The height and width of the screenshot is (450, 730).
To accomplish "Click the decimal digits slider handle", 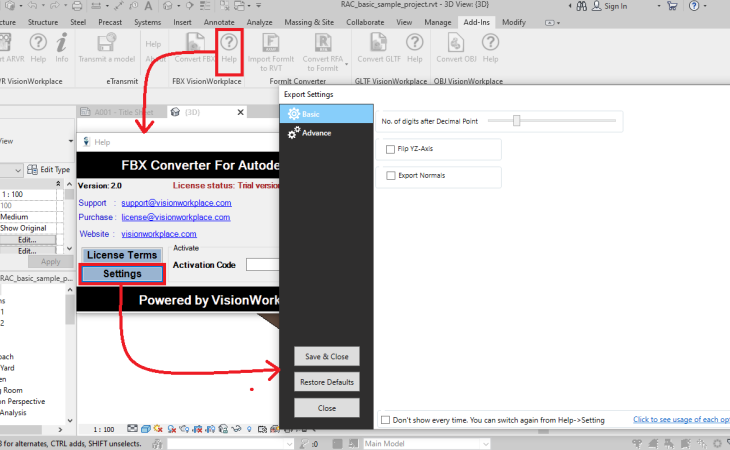I will click(x=517, y=121).
